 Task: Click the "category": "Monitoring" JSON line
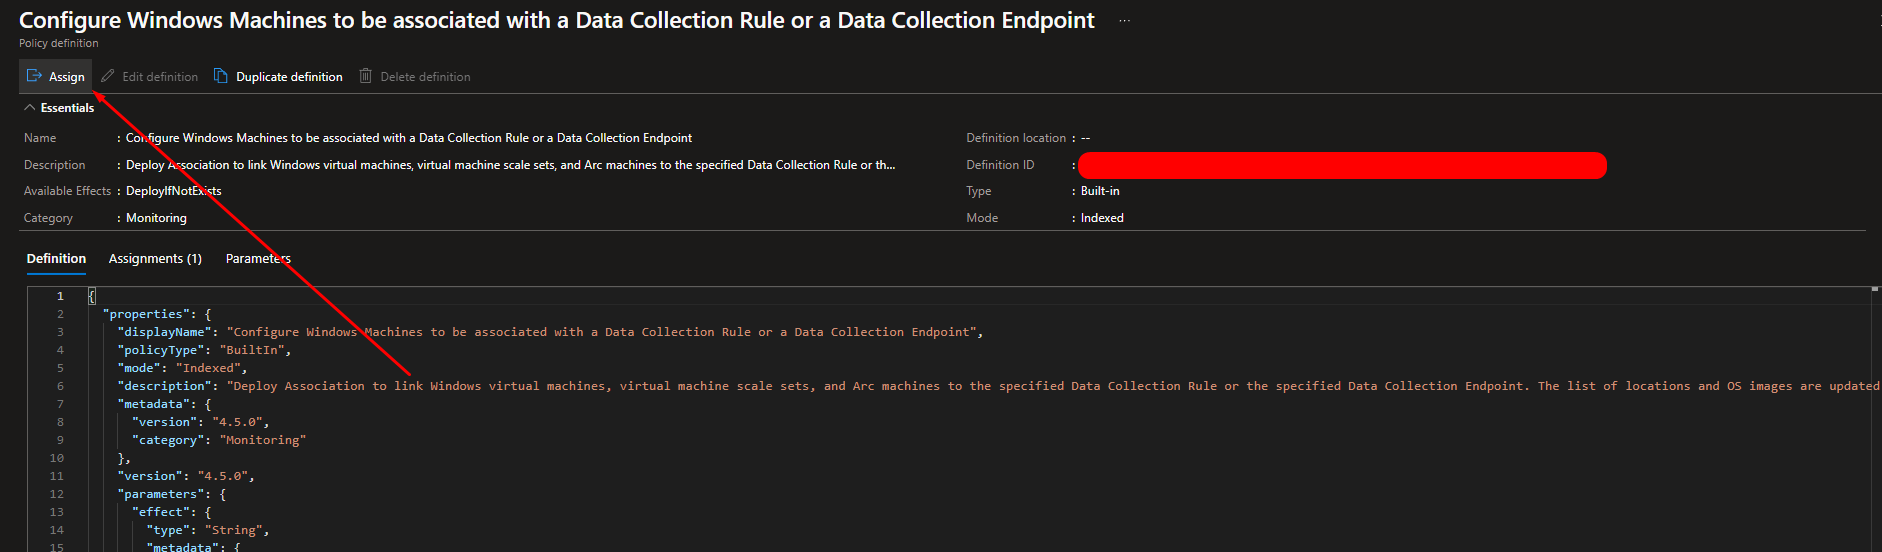point(219,440)
